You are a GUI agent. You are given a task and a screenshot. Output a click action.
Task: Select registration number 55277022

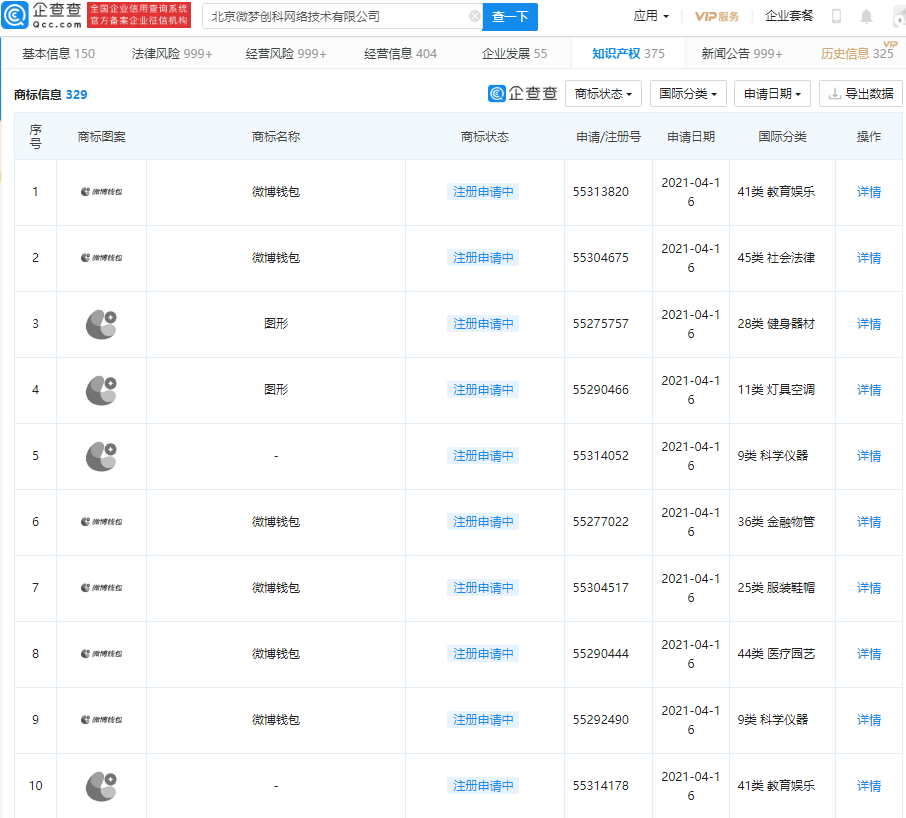[600, 522]
